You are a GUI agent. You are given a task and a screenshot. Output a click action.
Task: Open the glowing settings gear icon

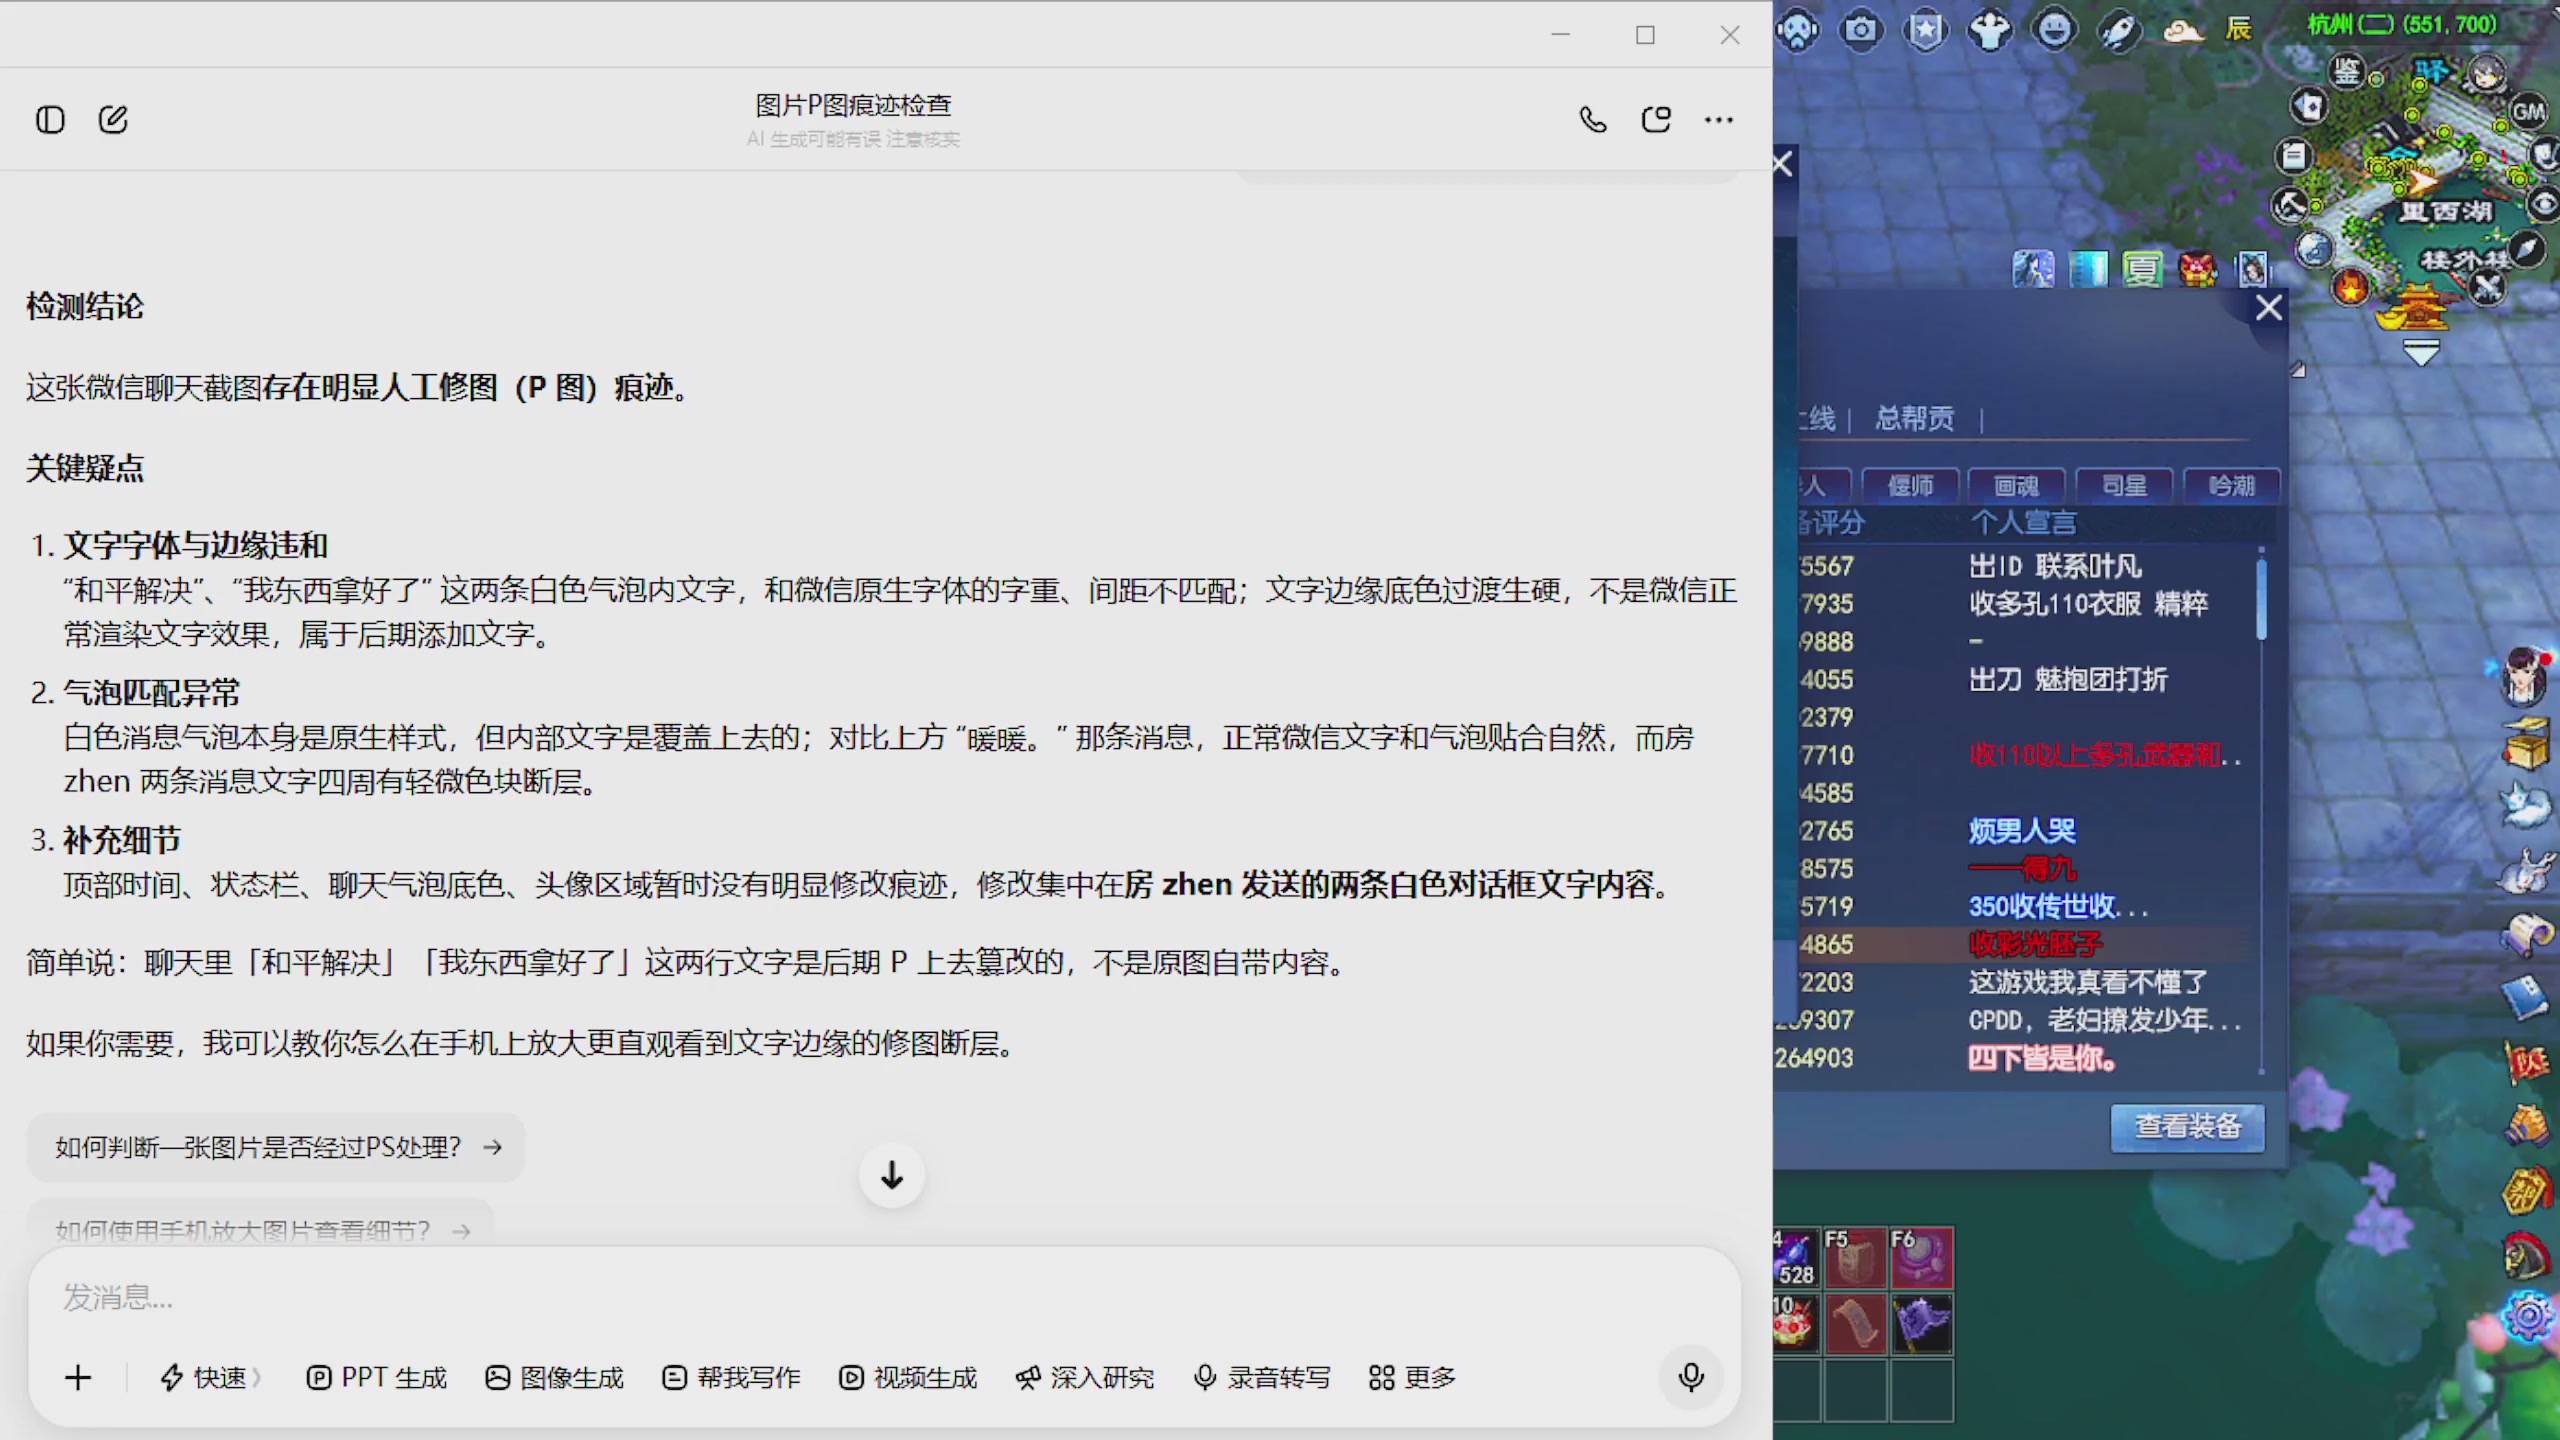click(2527, 1317)
